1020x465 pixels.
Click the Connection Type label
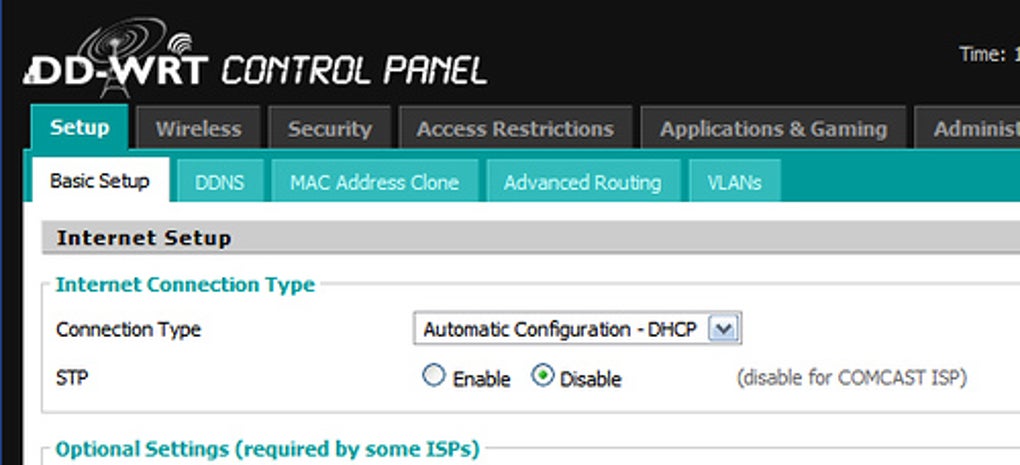129,330
